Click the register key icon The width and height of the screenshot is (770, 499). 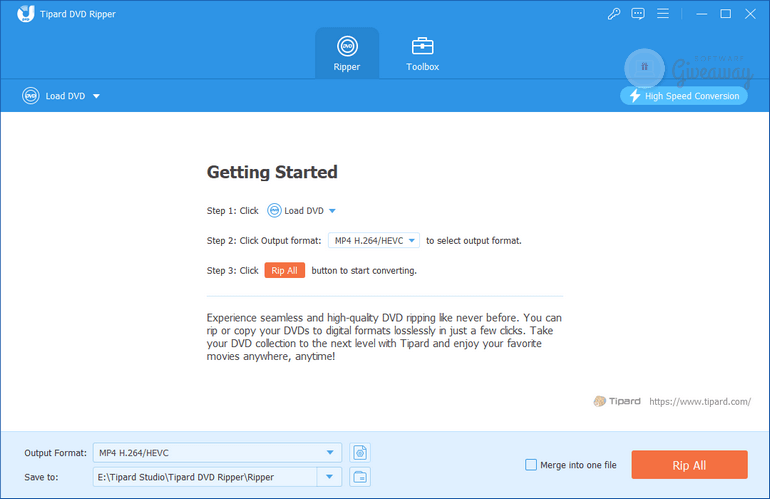[x=613, y=14]
